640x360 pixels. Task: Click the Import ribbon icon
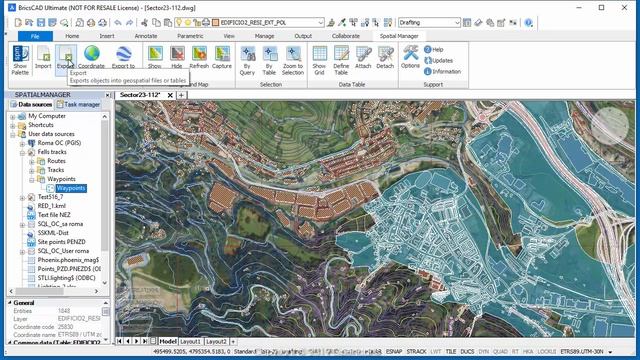click(43, 57)
